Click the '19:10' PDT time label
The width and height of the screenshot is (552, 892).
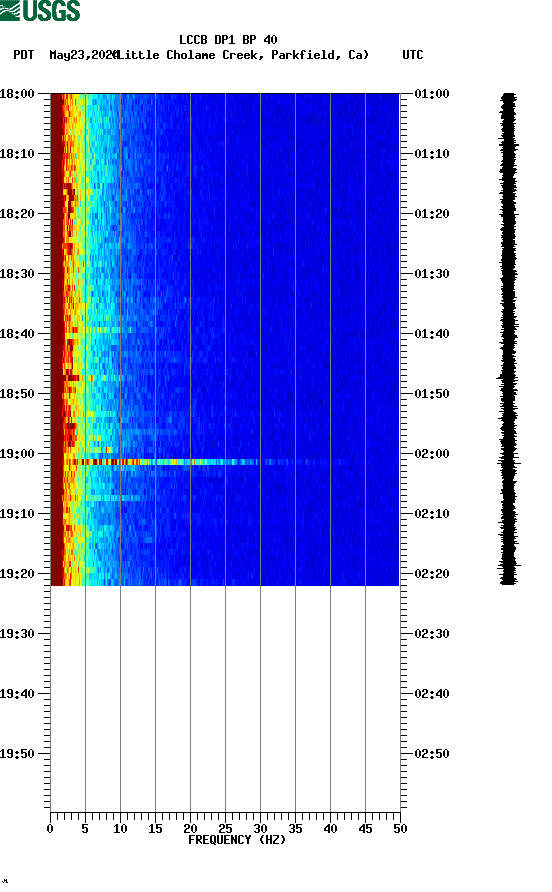(17, 514)
